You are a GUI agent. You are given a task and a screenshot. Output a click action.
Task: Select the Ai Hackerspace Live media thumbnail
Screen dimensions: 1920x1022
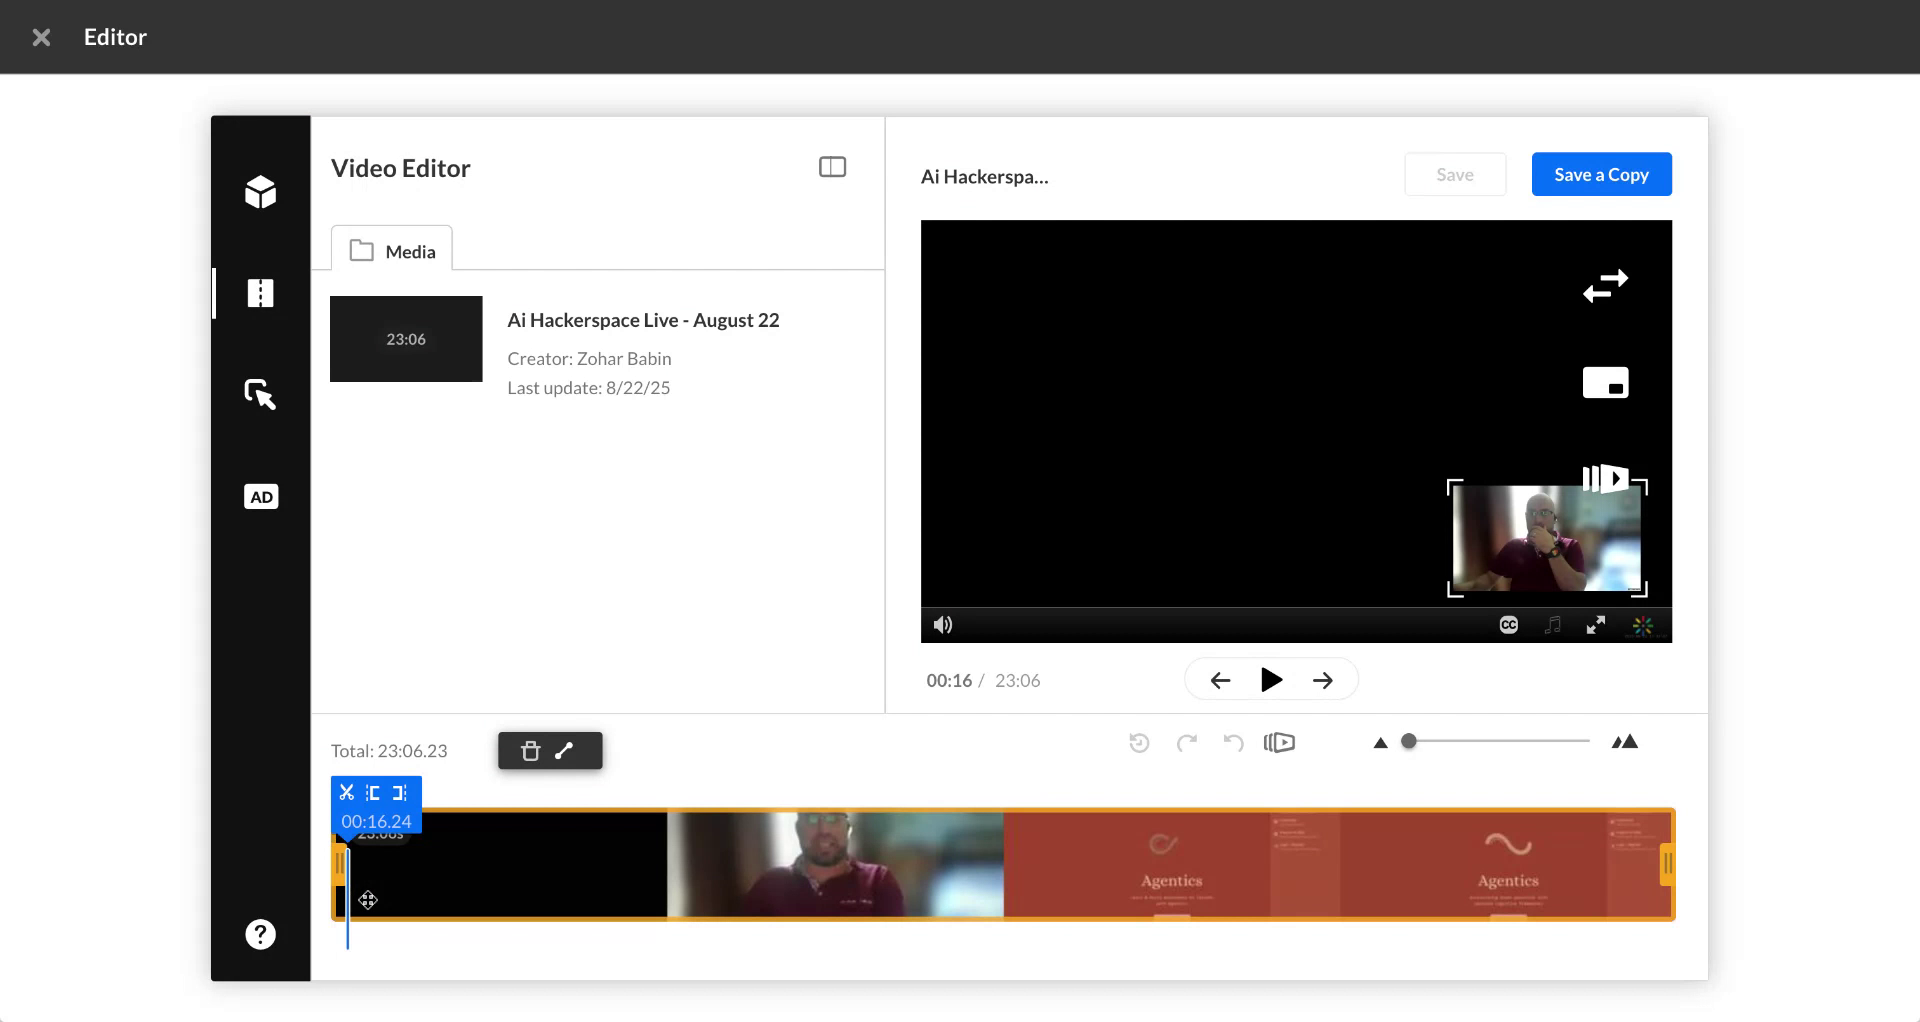click(405, 338)
